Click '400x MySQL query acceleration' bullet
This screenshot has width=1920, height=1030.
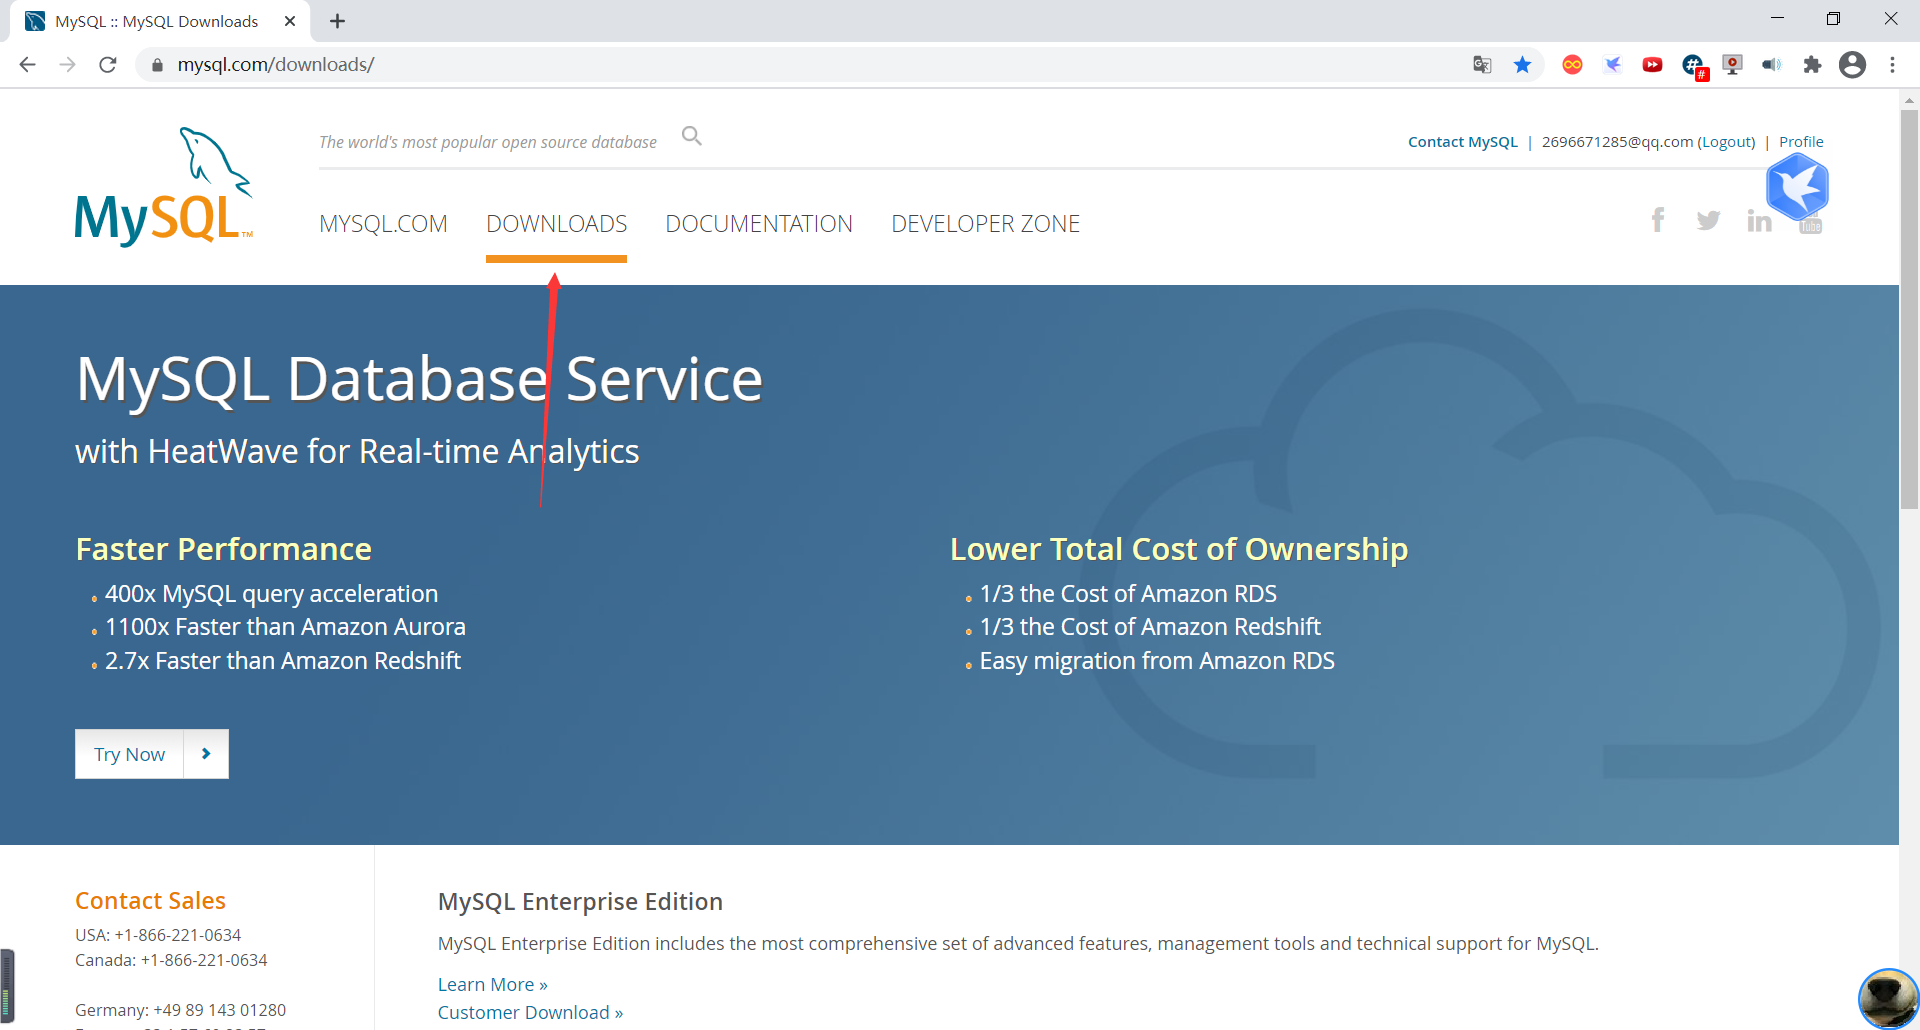click(271, 594)
